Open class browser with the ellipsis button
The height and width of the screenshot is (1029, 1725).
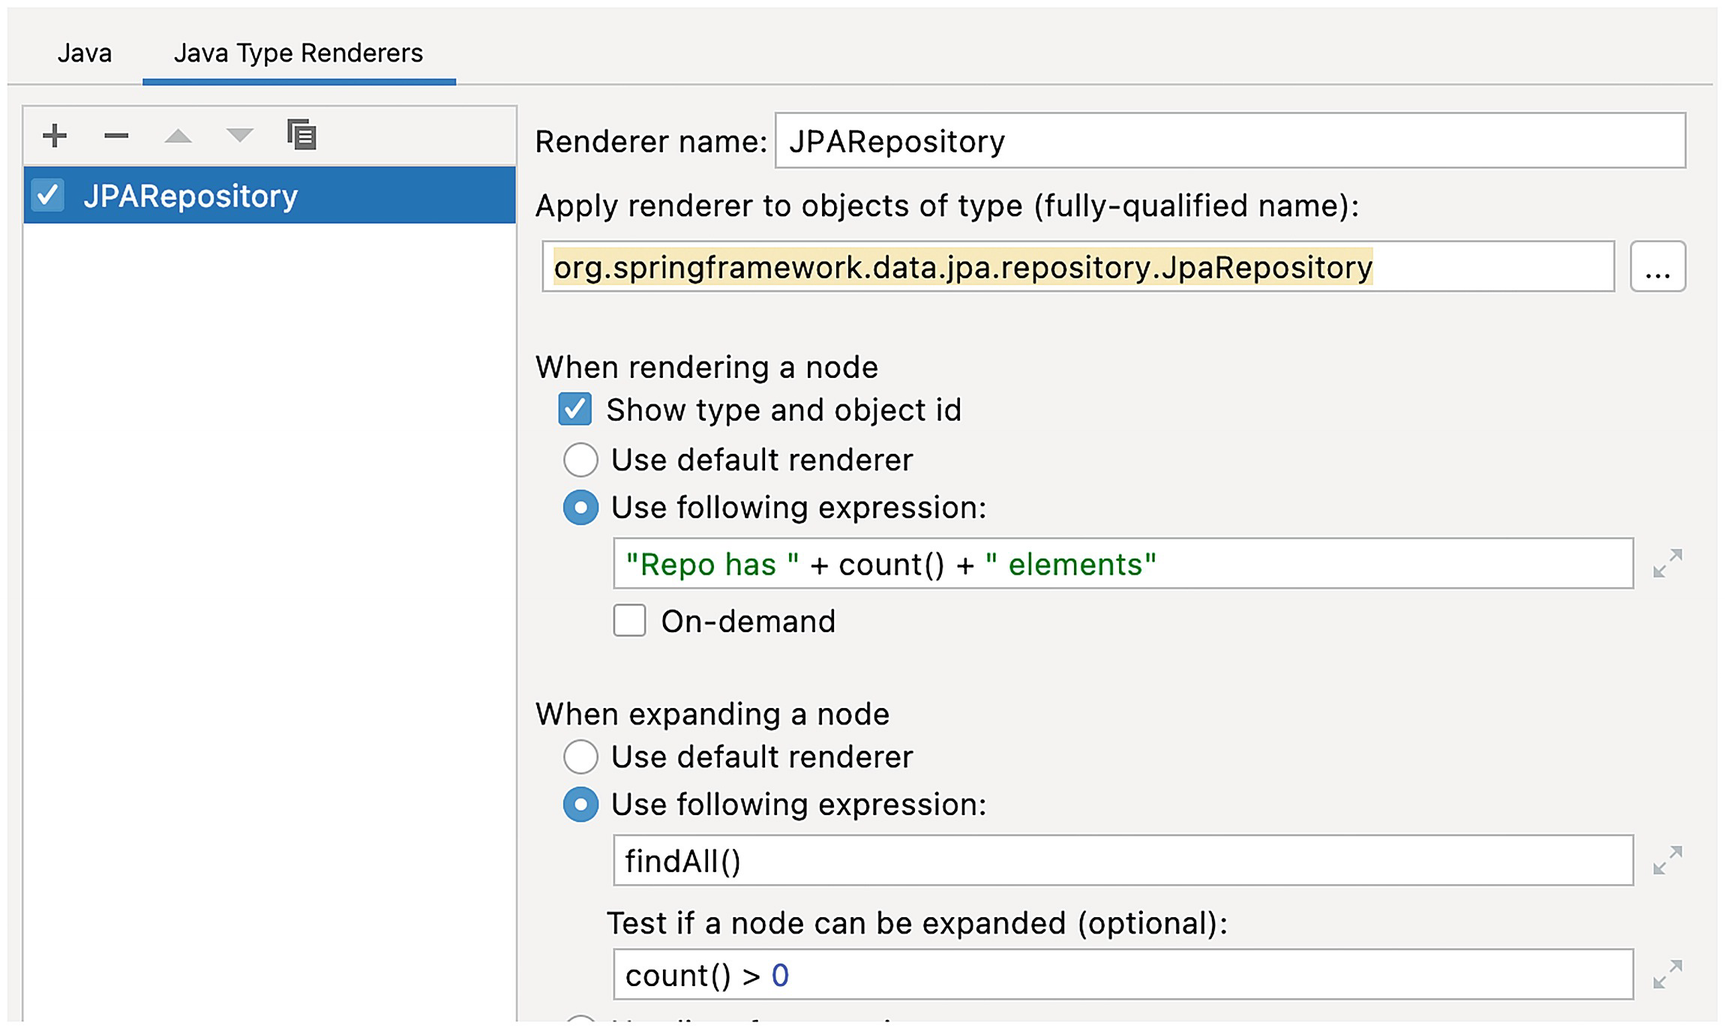click(1657, 267)
